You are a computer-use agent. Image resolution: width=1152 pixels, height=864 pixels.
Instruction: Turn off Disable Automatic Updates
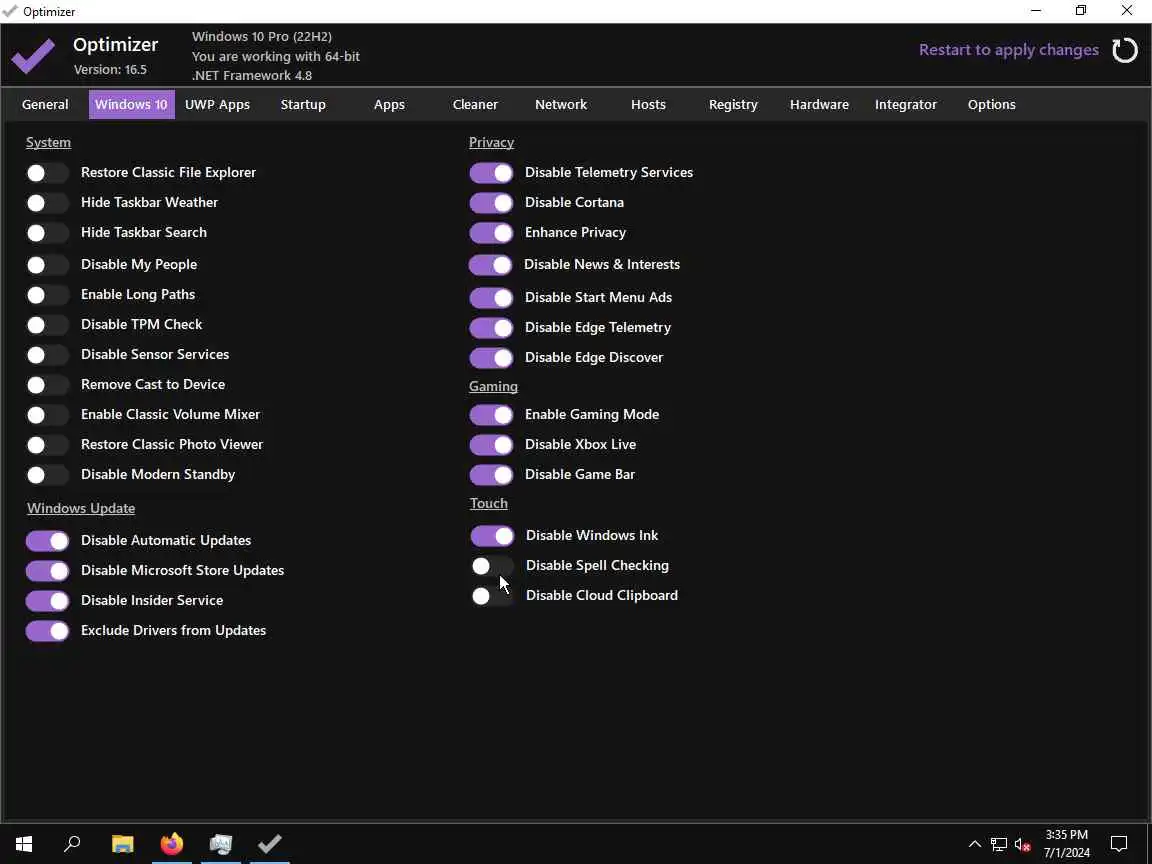(47, 541)
